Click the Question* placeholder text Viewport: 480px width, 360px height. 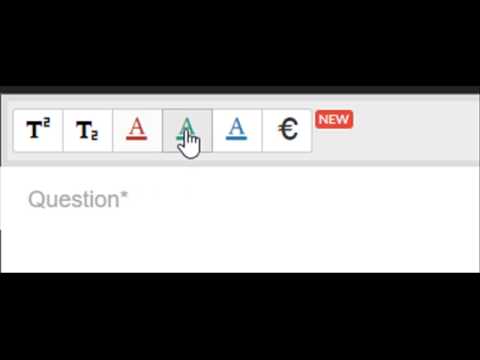pyautogui.click(x=78, y=199)
